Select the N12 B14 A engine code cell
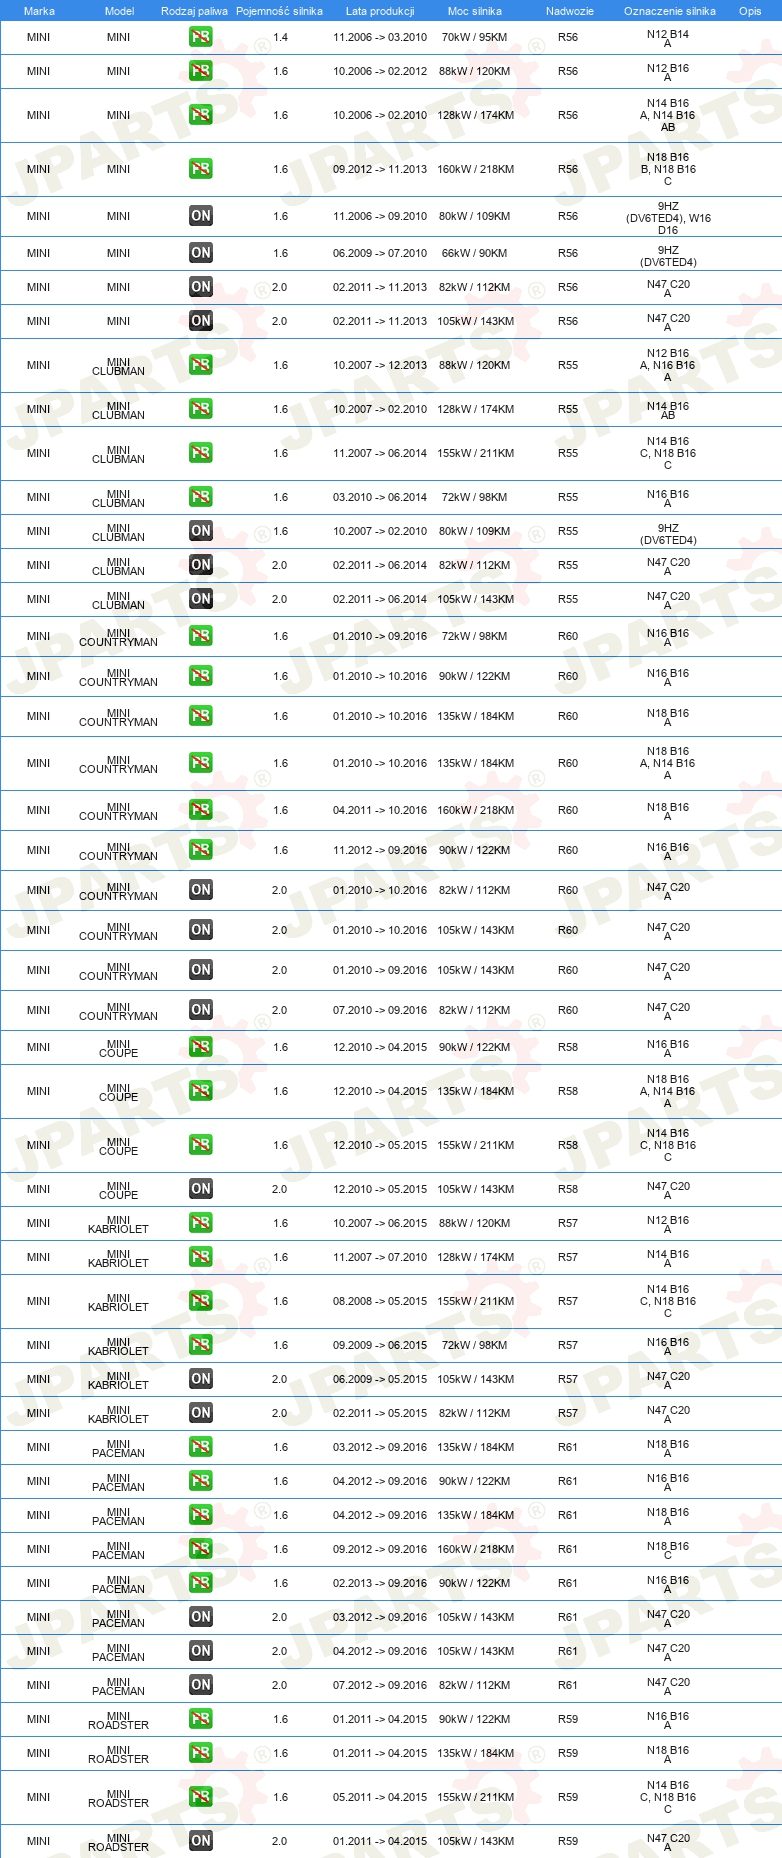The height and width of the screenshot is (1858, 782). [x=668, y=38]
